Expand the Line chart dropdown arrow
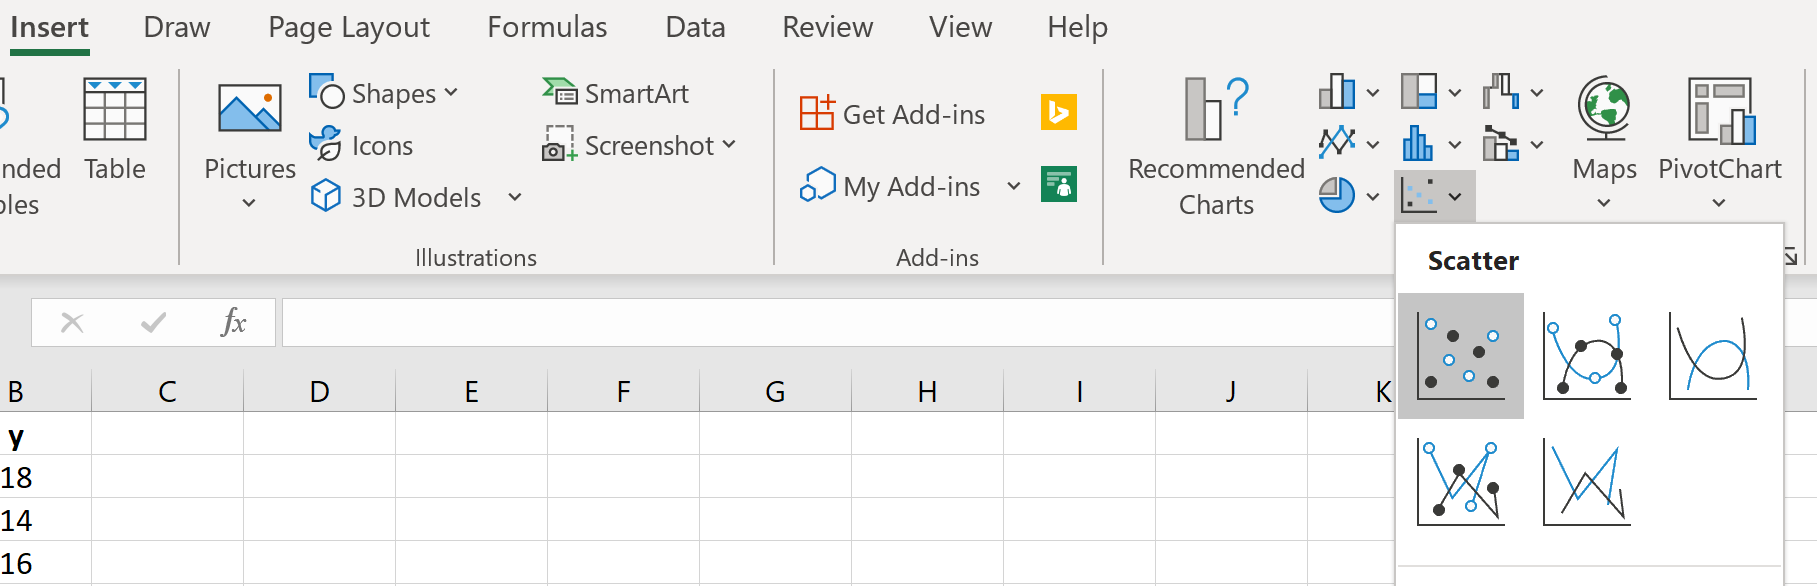Image resolution: width=1817 pixels, height=586 pixels. [1373, 144]
